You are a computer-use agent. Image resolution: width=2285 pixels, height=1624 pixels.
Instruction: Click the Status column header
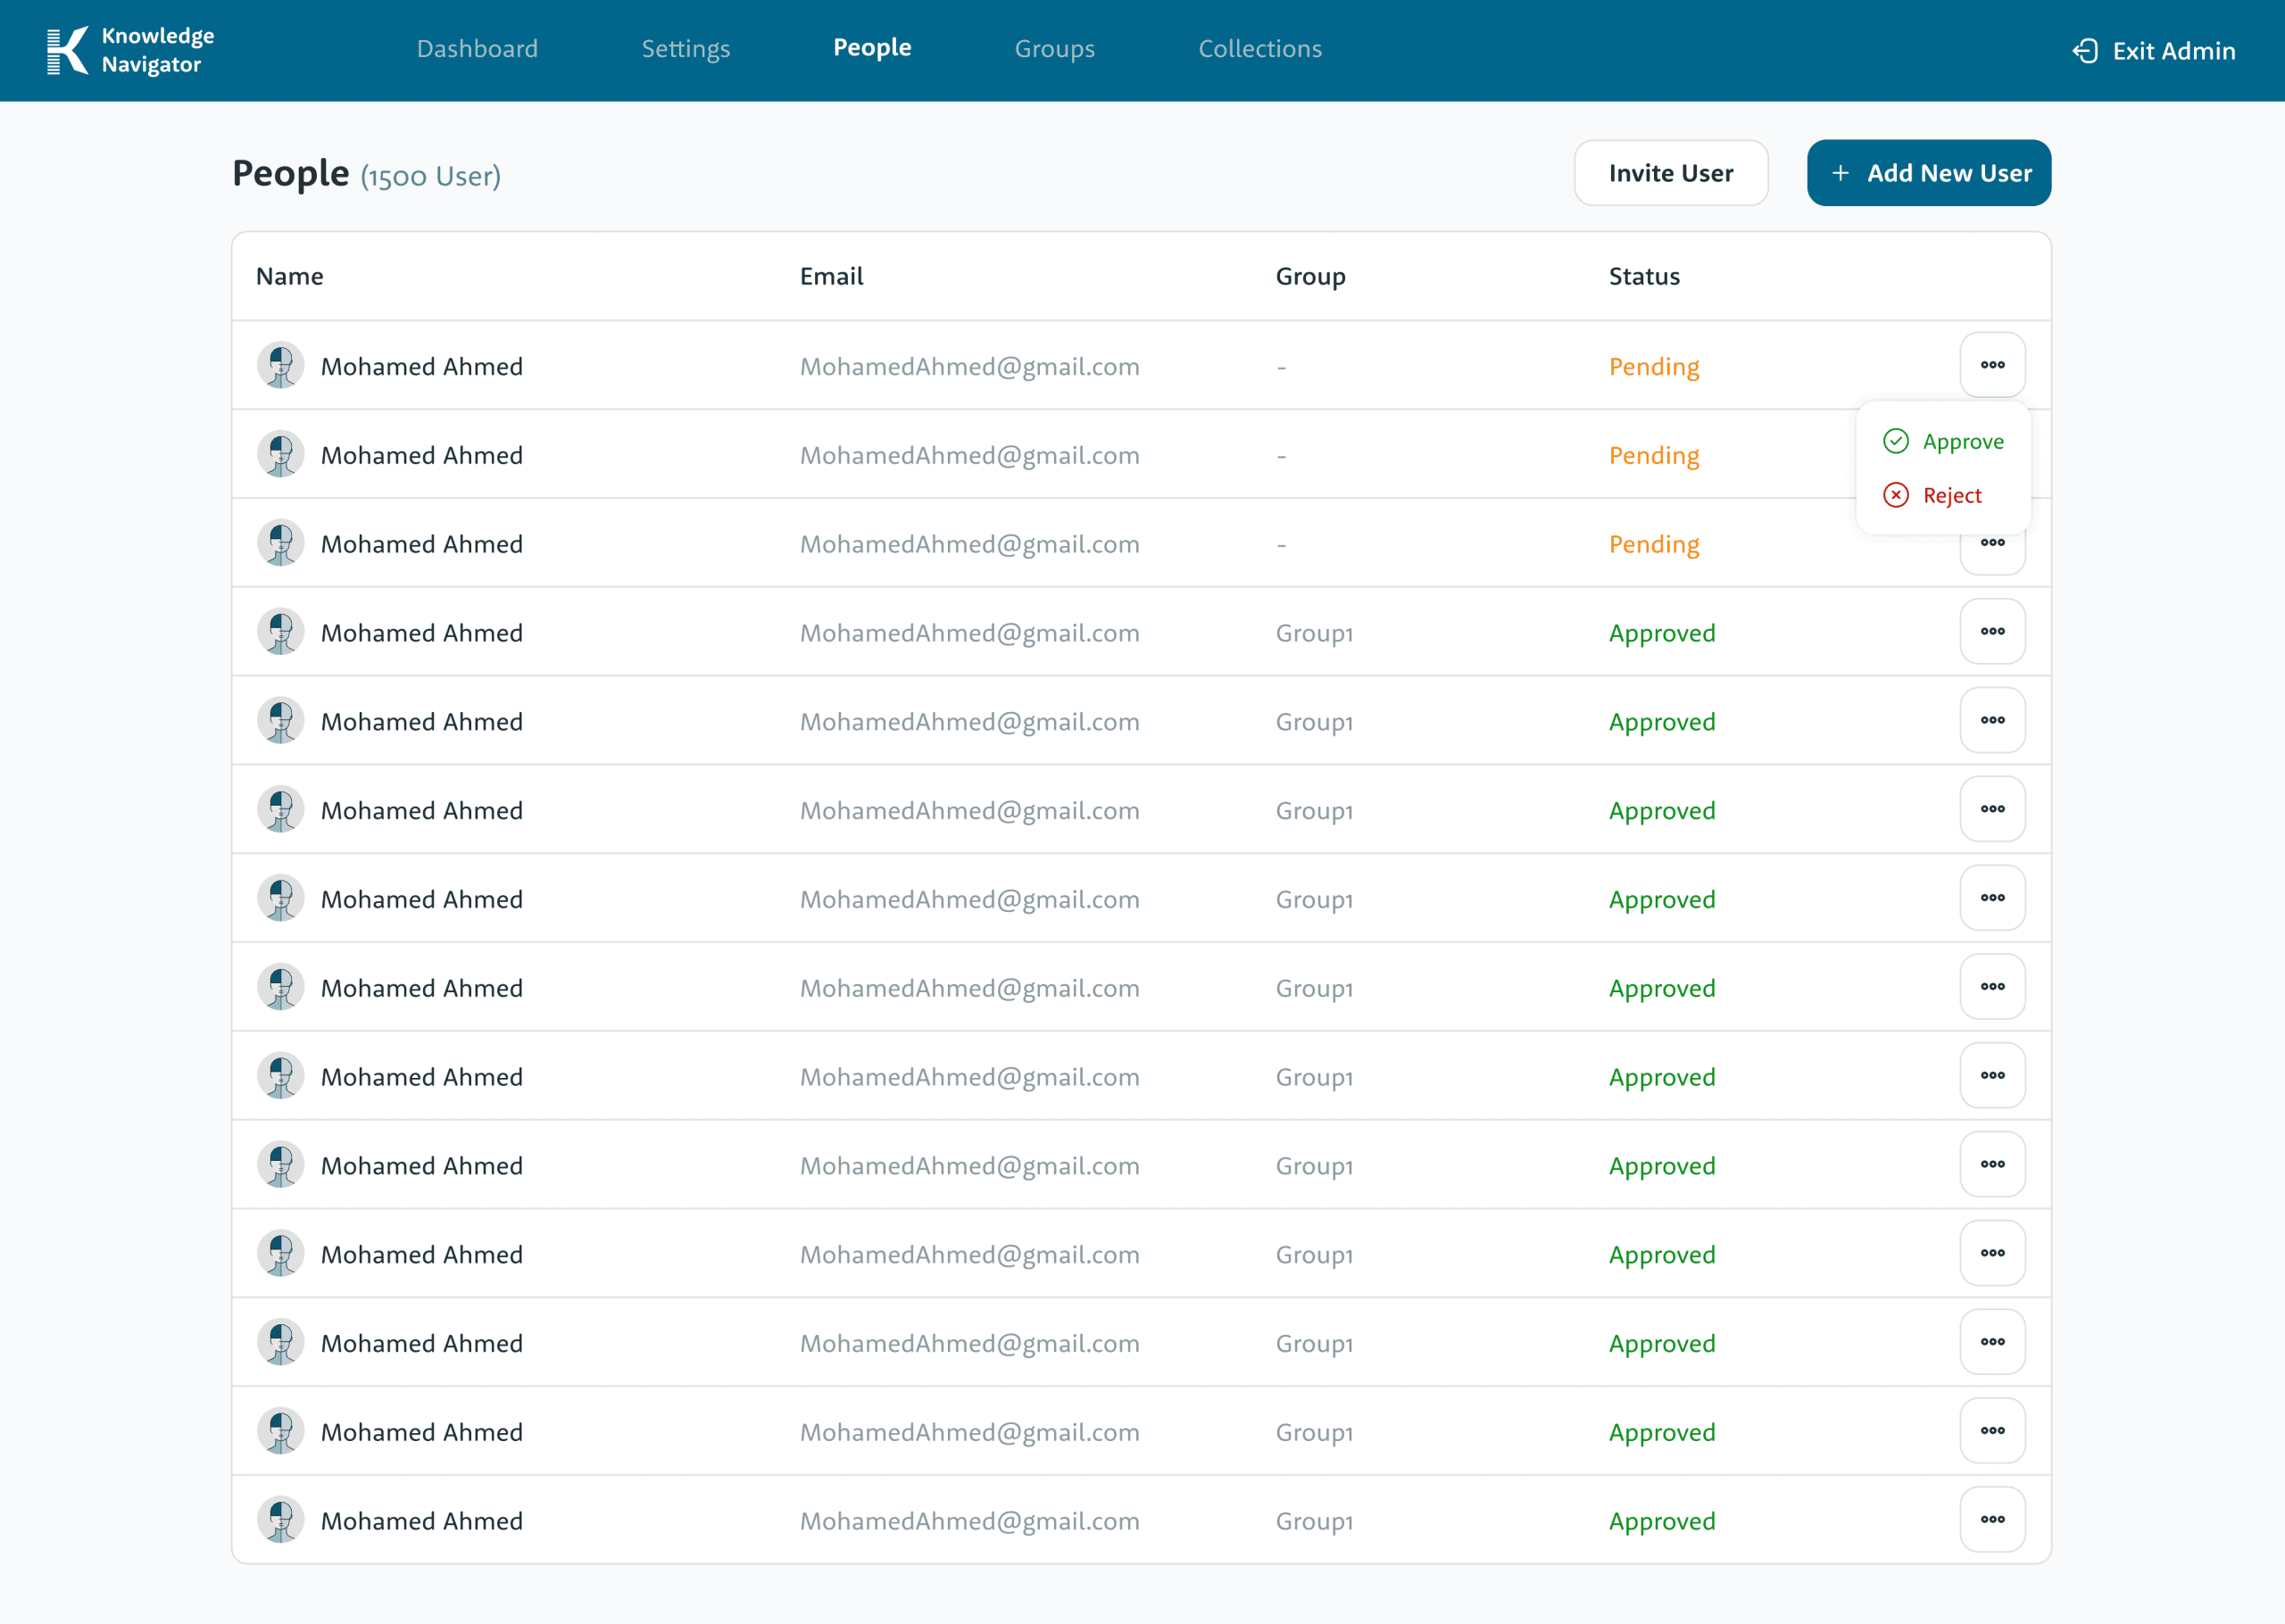(1644, 276)
